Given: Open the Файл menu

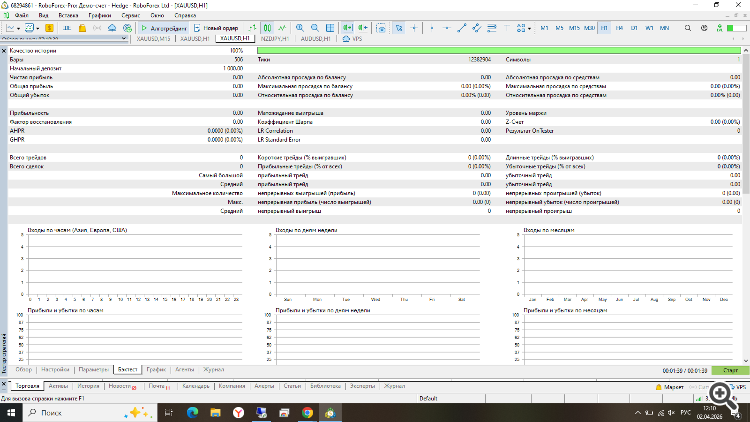Looking at the screenshot, I should [22, 15].
